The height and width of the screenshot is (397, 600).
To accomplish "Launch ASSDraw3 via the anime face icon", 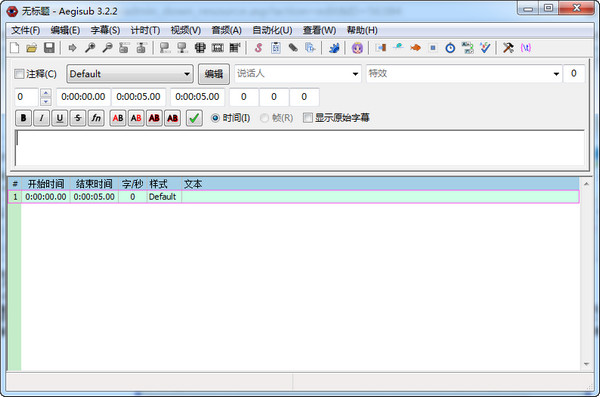I will (357, 48).
